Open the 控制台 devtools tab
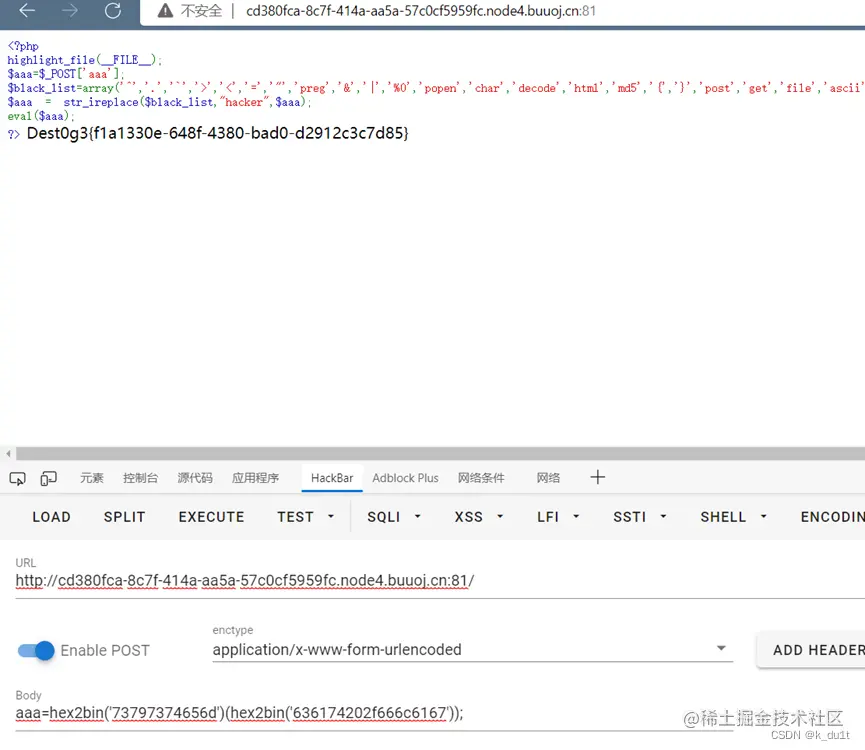This screenshot has width=865, height=750. (140, 478)
